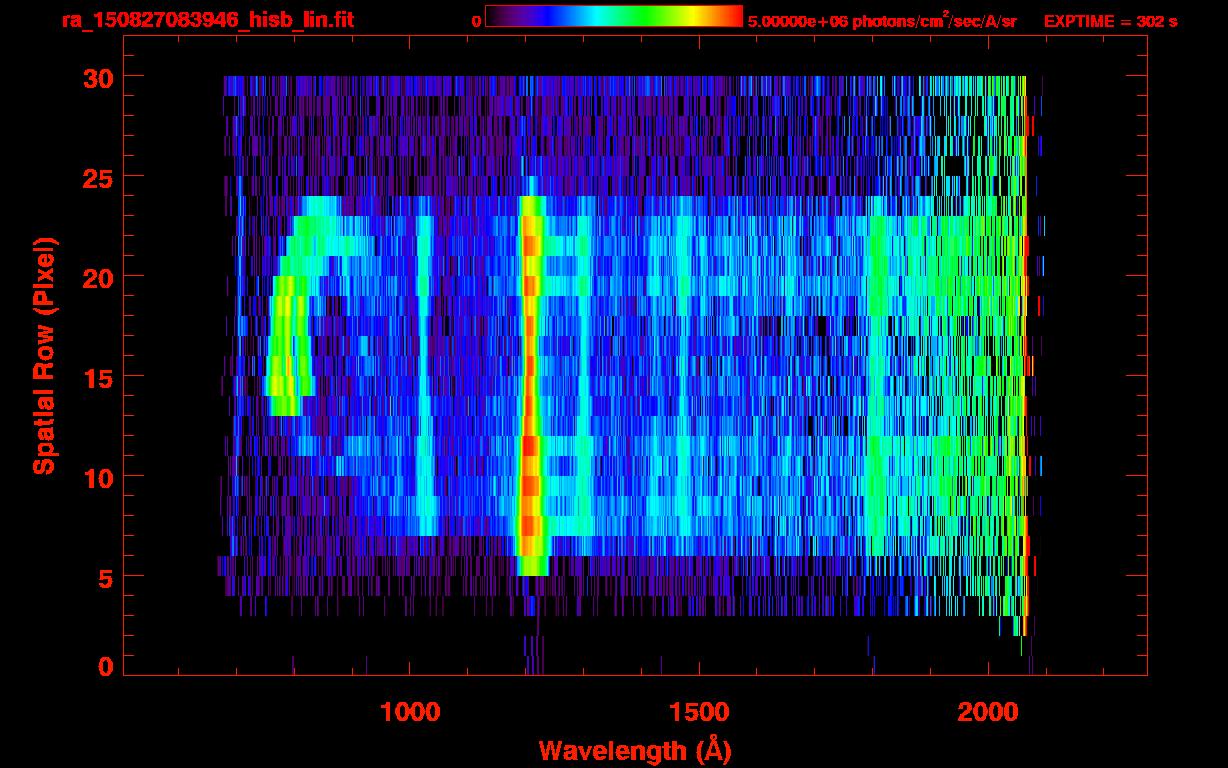Click the Spatial Row (Pixel) axis title
This screenshot has width=1228, height=768.
45,355
